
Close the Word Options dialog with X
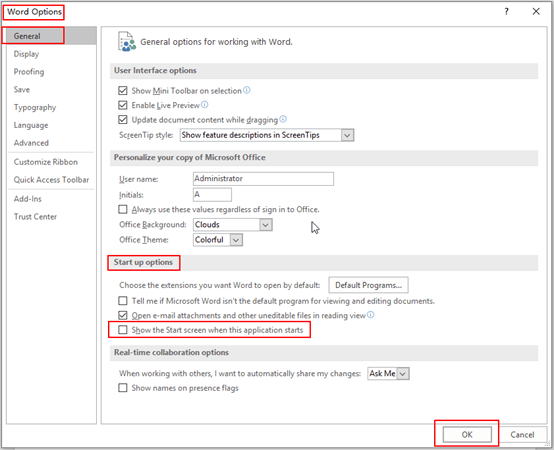[x=536, y=12]
